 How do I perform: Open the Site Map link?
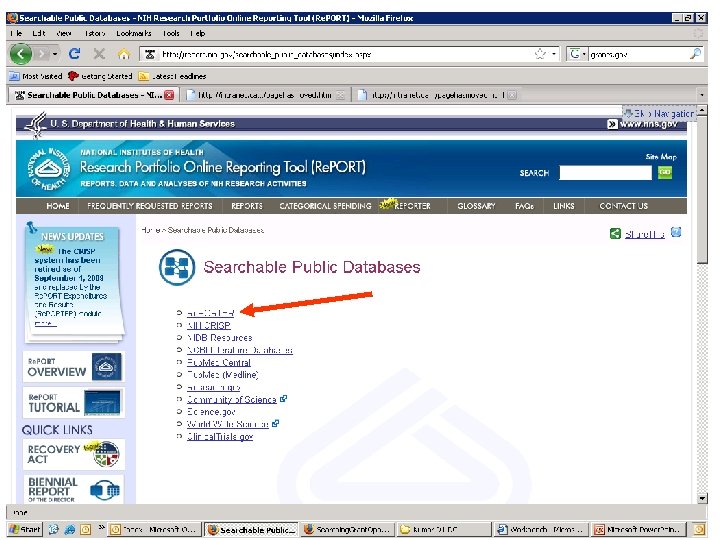point(661,157)
